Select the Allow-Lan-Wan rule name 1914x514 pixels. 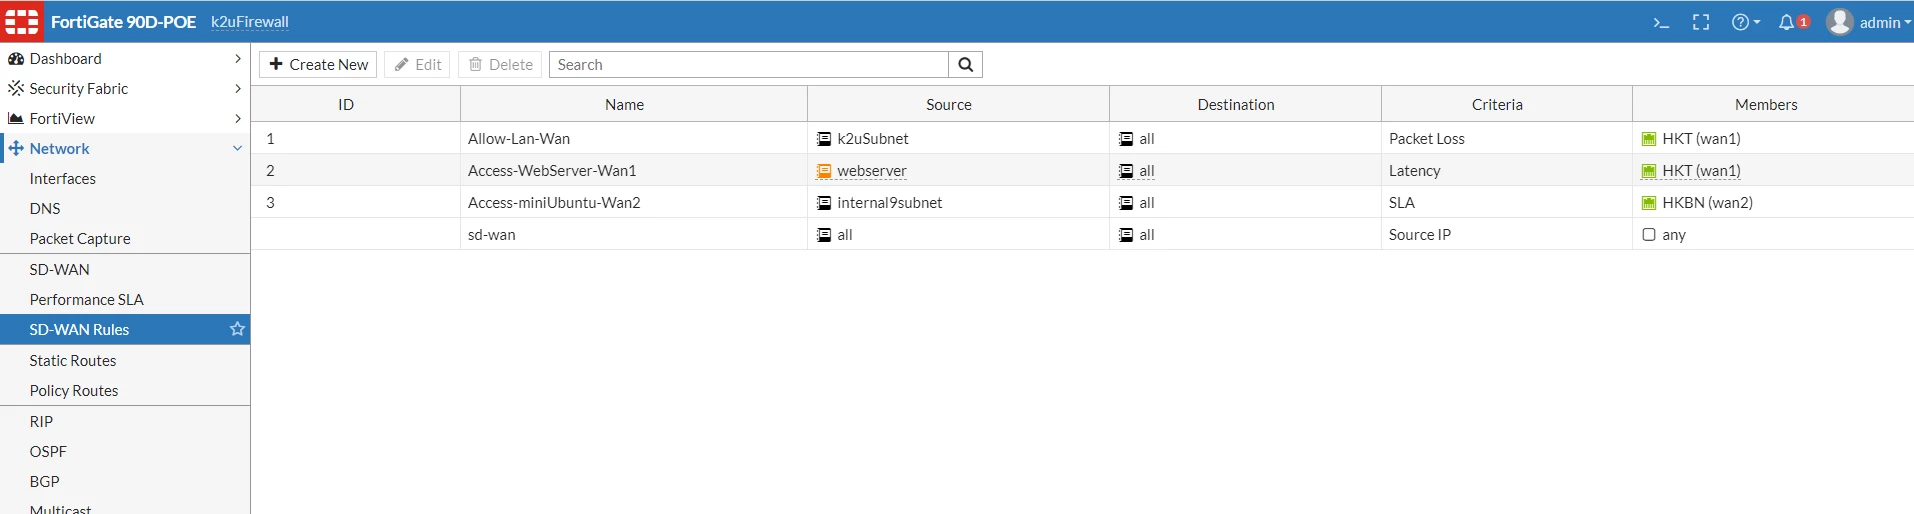pos(519,139)
